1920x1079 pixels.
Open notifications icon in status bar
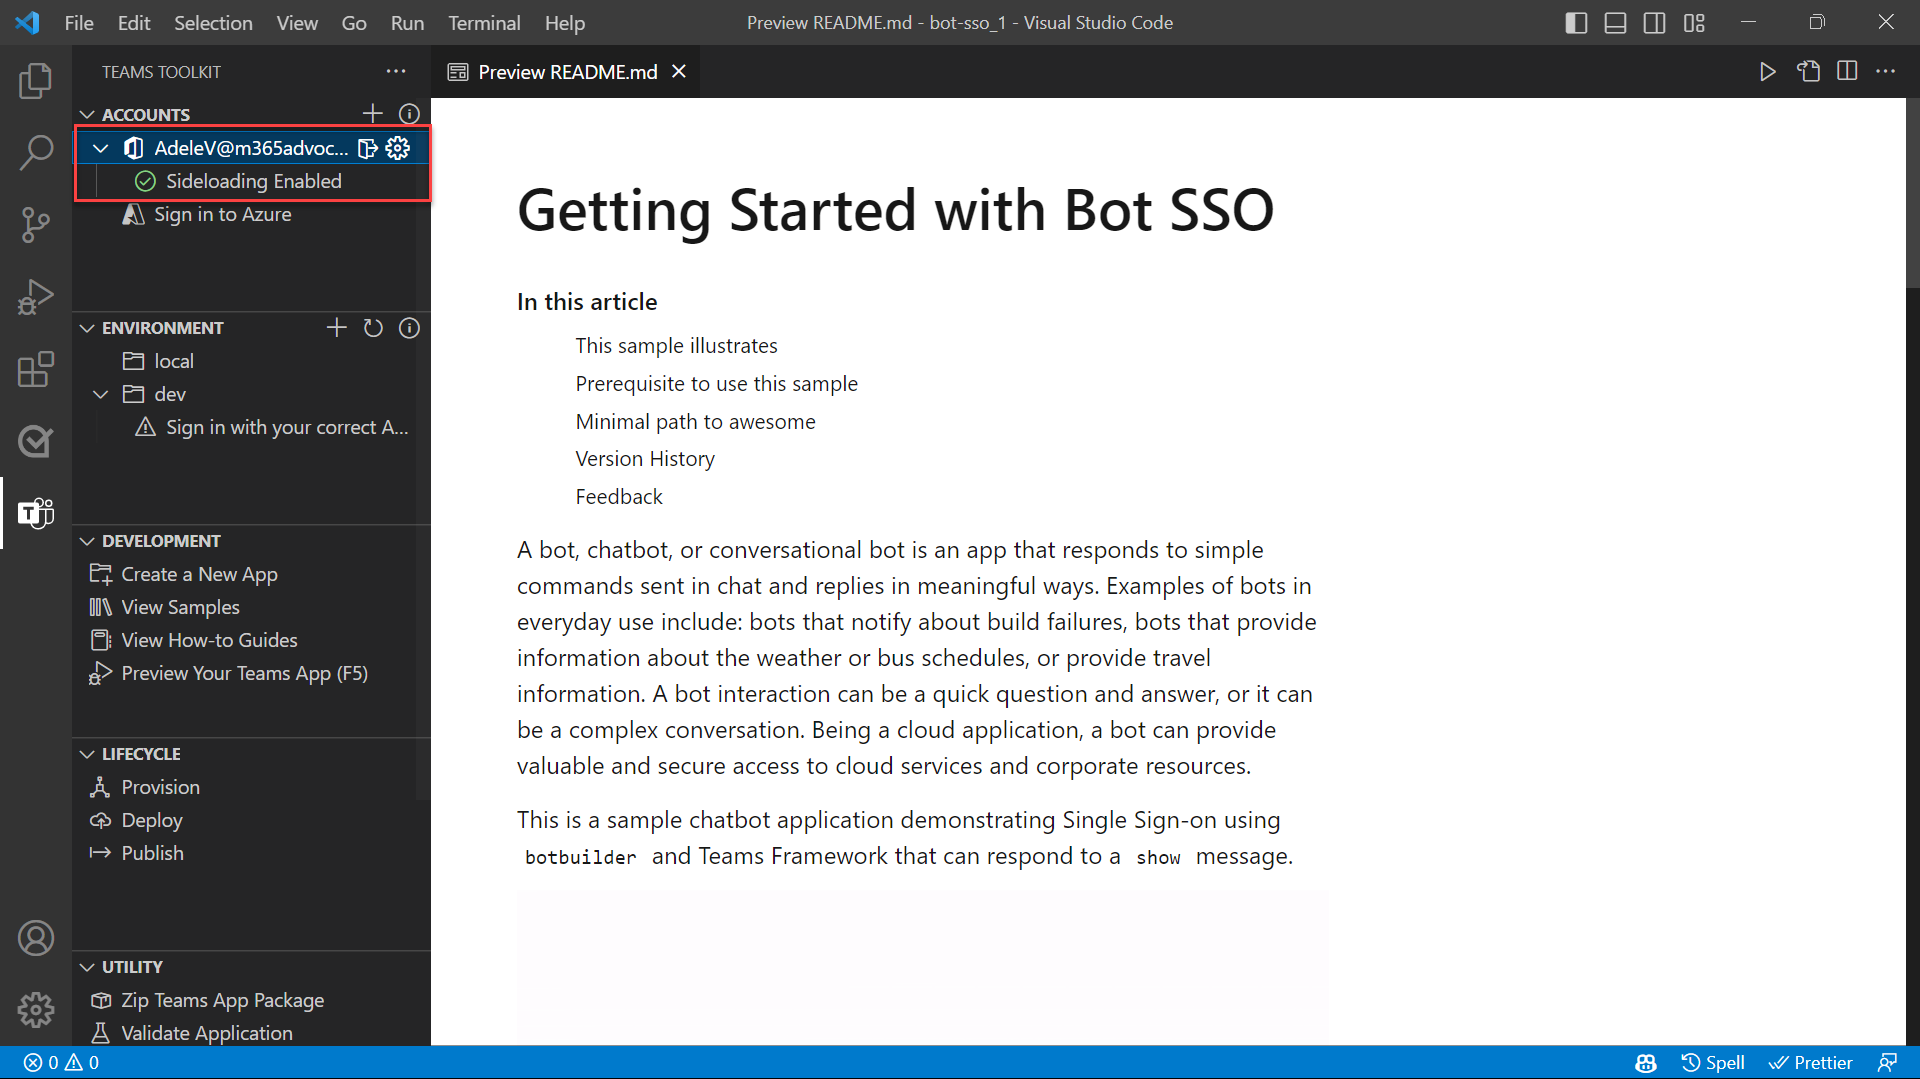pyautogui.click(x=1887, y=1062)
